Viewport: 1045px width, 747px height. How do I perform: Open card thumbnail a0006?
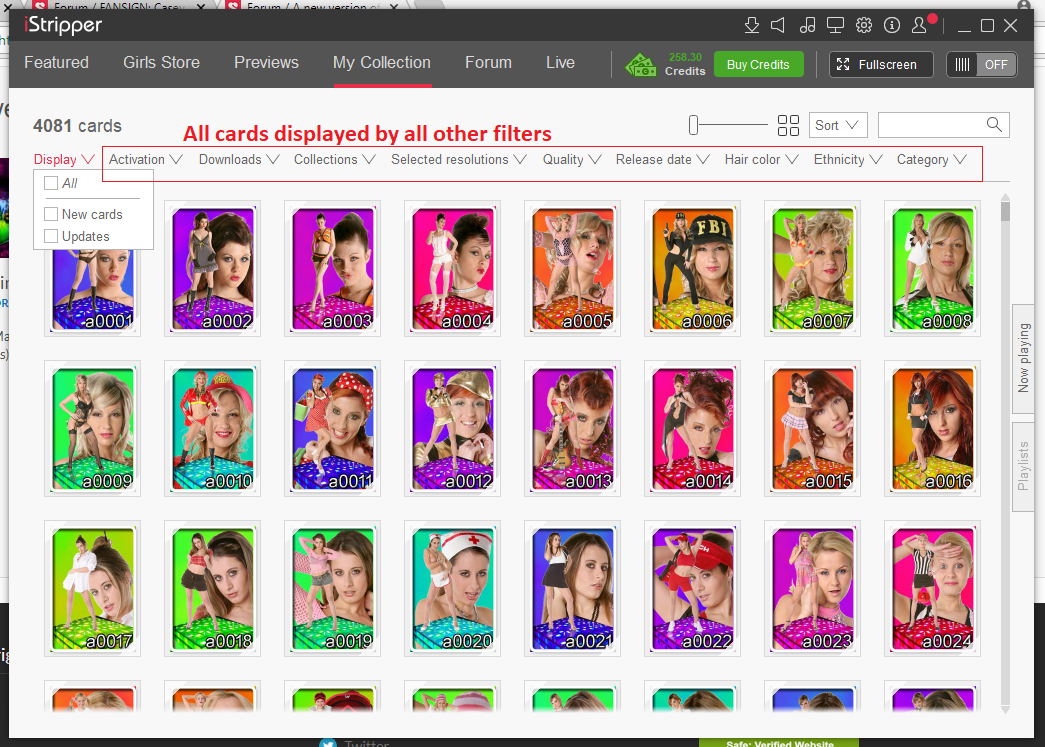click(692, 269)
